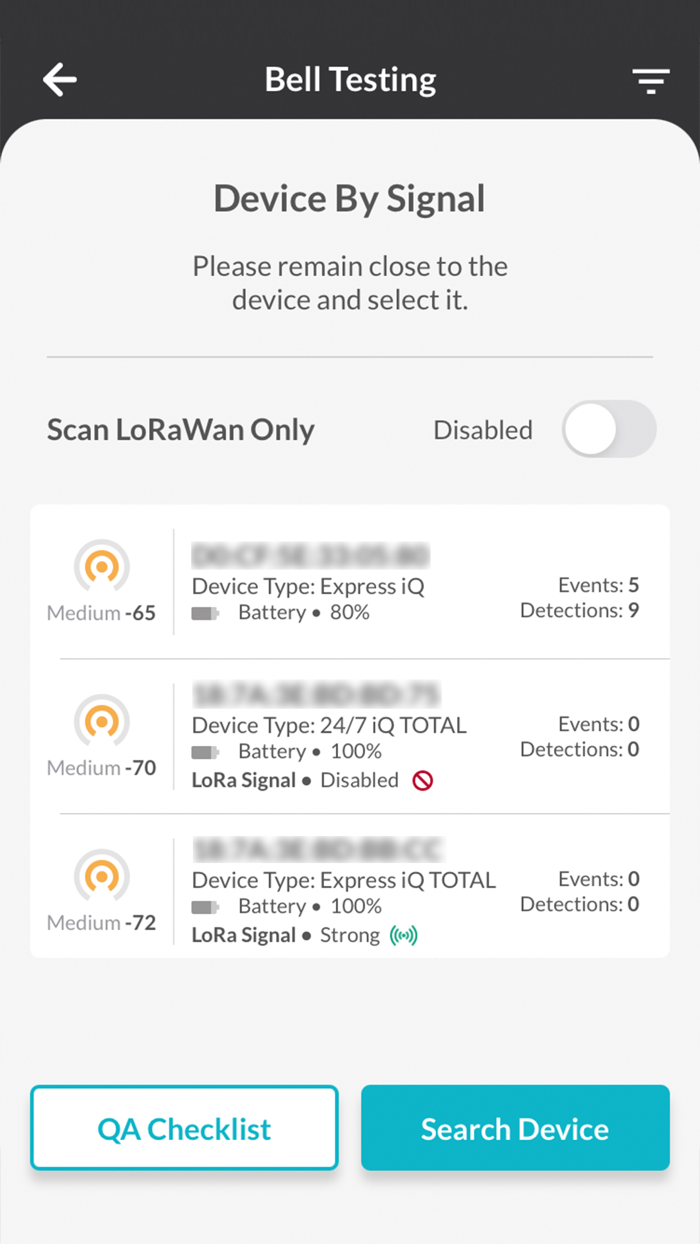Expand the Express iQ device entry

350,585
